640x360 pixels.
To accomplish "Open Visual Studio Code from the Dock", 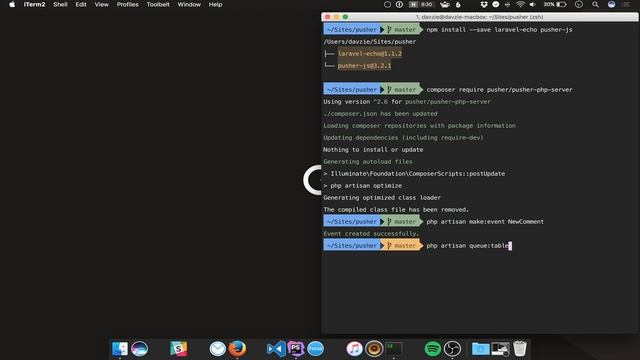I will point(276,349).
